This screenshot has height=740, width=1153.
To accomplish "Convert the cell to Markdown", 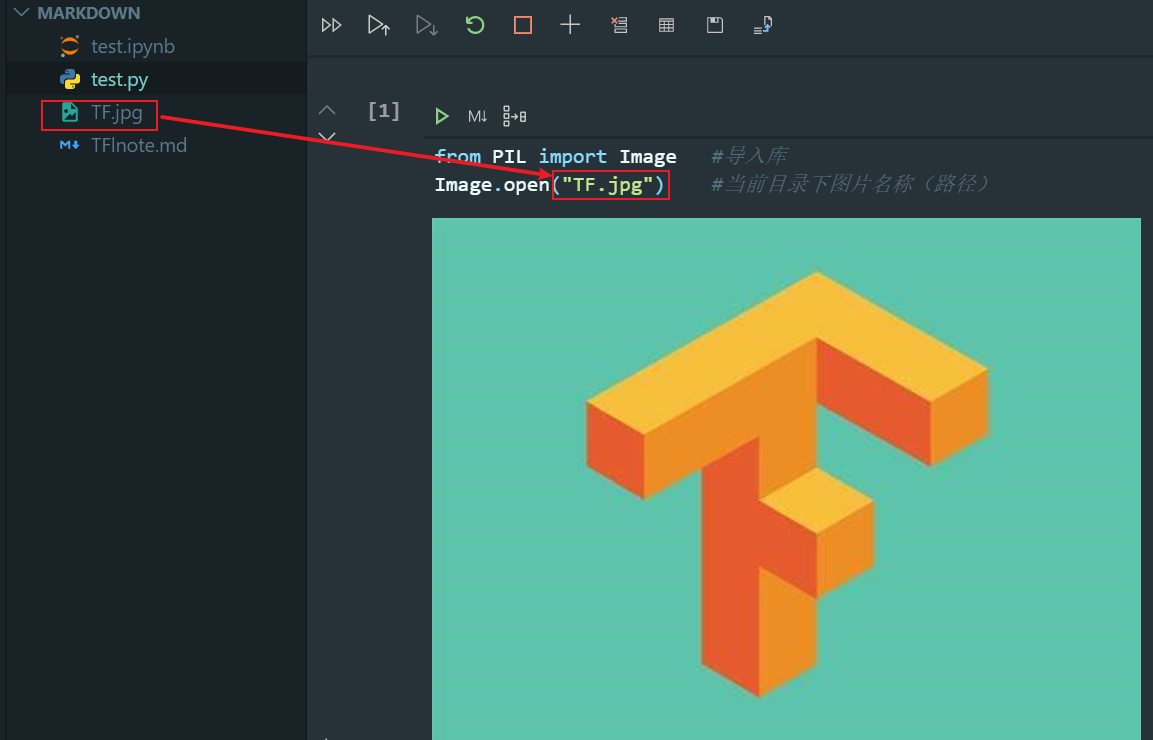I will point(477,116).
